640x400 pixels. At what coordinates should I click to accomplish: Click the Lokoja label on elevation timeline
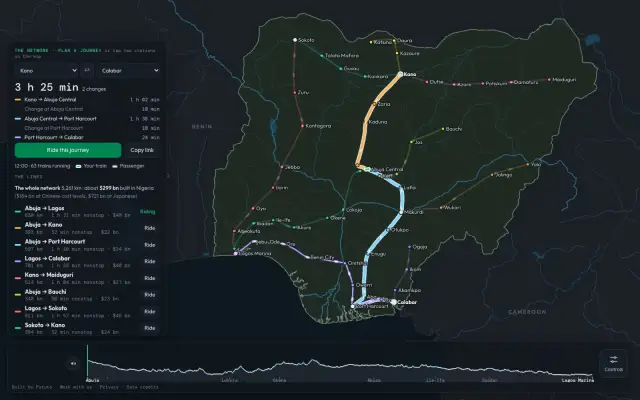point(229,380)
